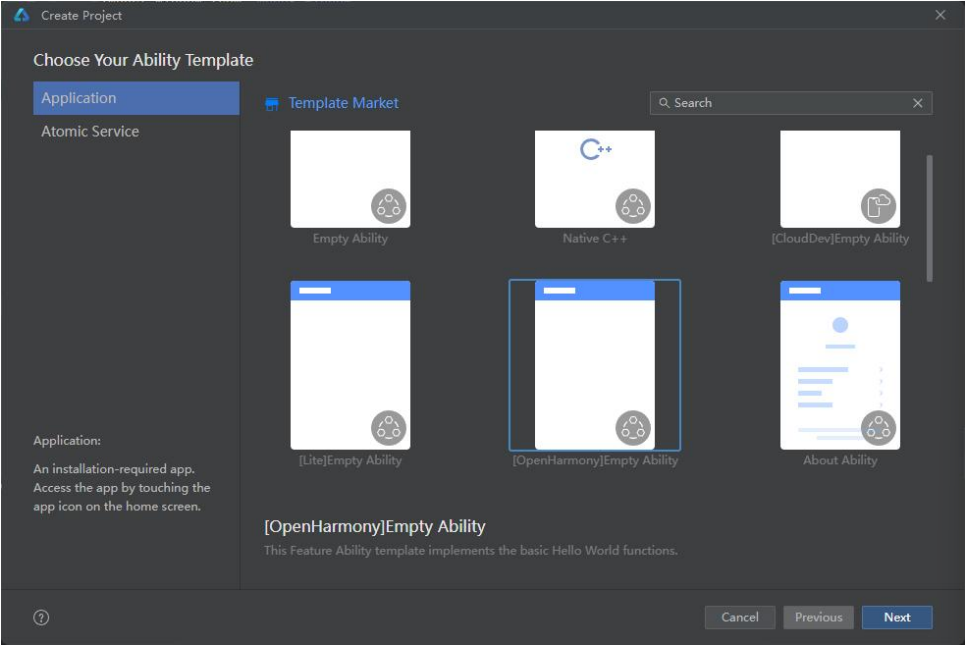
Task: Click the OpenHarmony Empty Ability badge icon
Action: (633, 428)
